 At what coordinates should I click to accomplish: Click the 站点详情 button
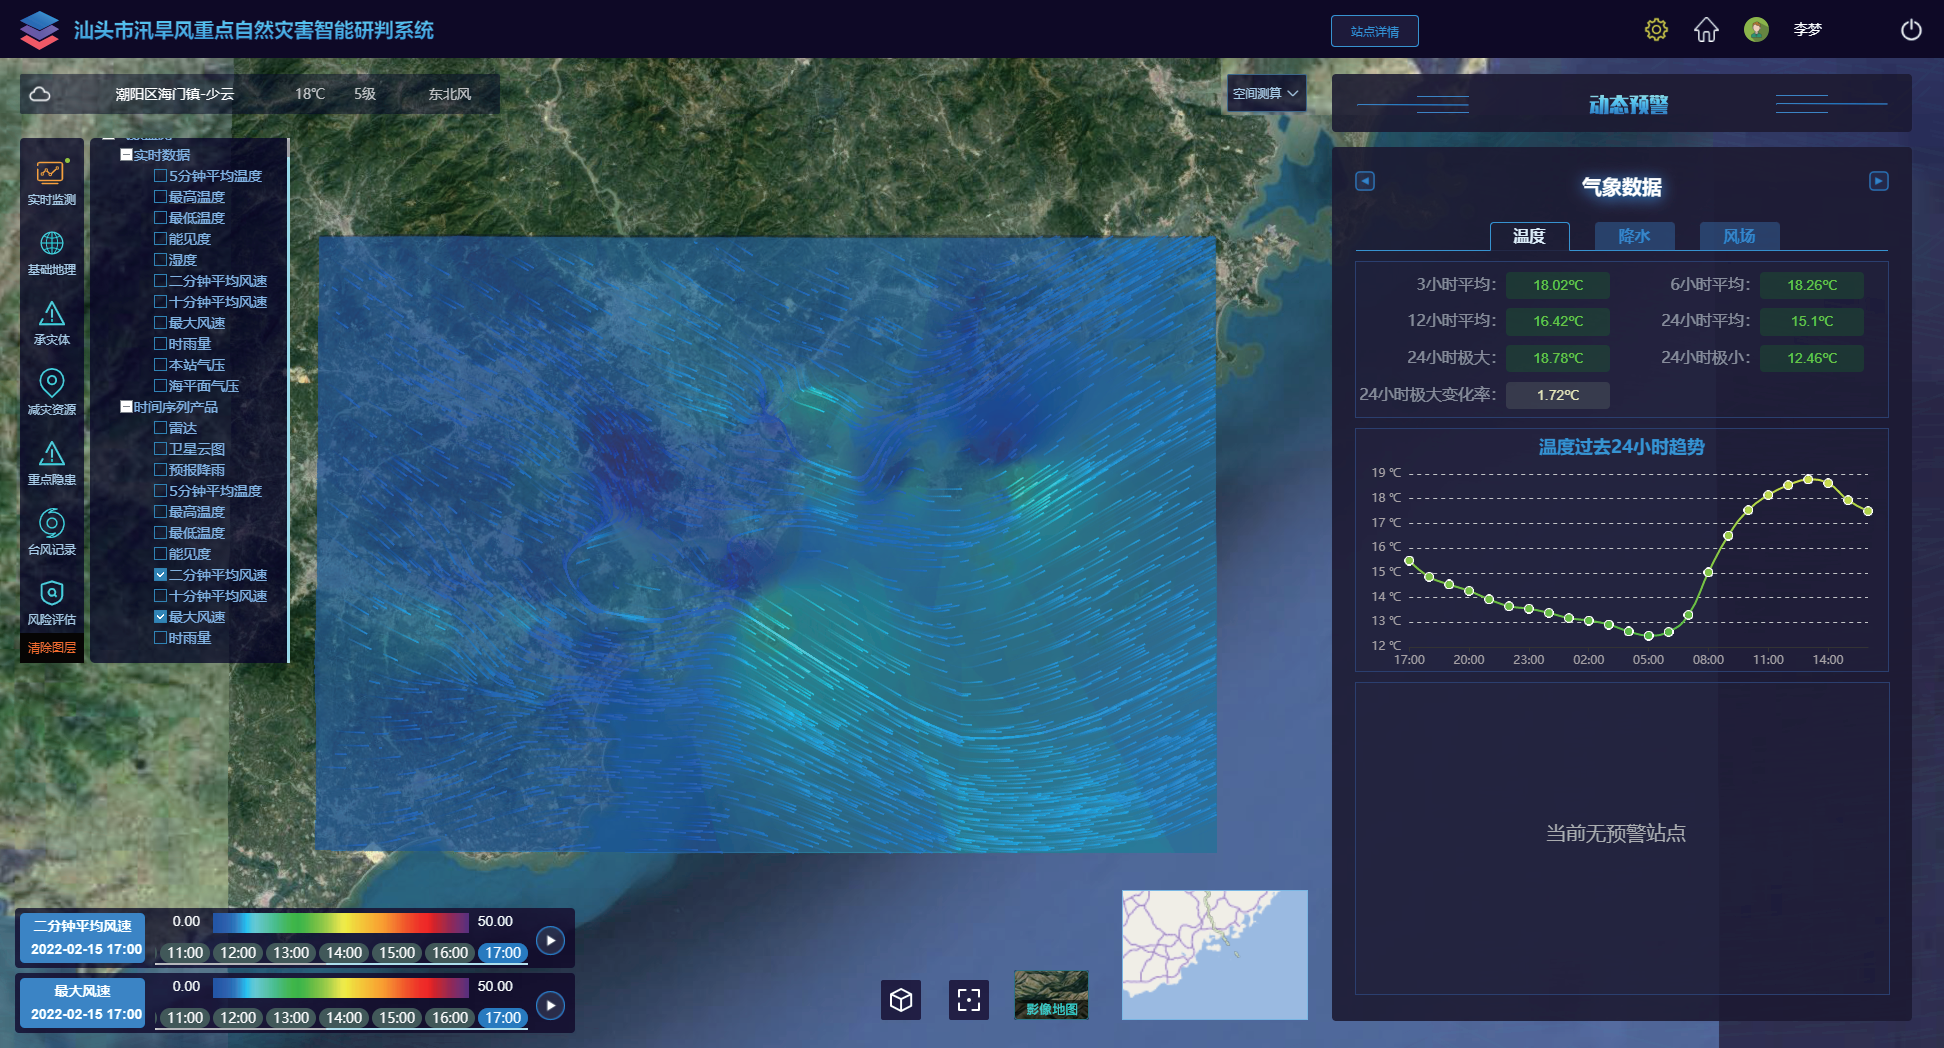pyautogui.click(x=1374, y=31)
